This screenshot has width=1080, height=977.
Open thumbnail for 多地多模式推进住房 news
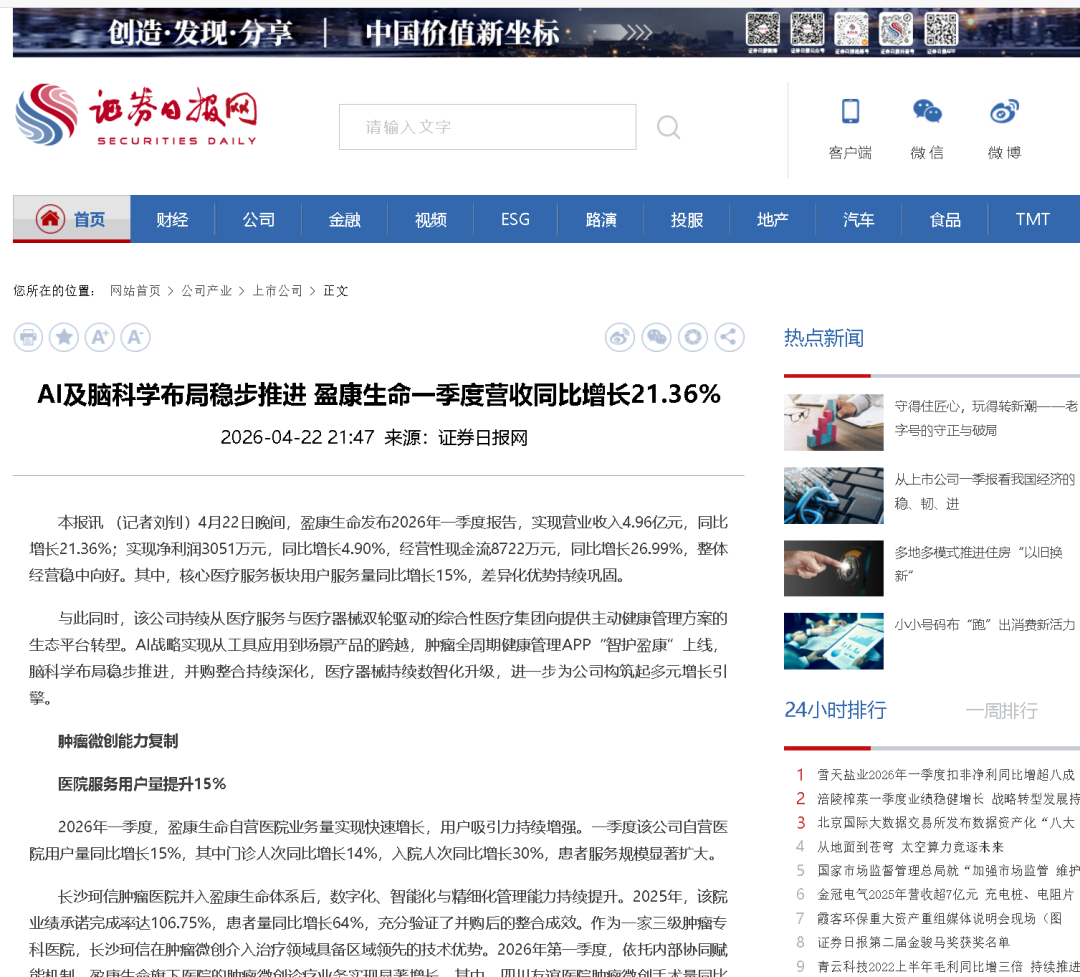833,568
